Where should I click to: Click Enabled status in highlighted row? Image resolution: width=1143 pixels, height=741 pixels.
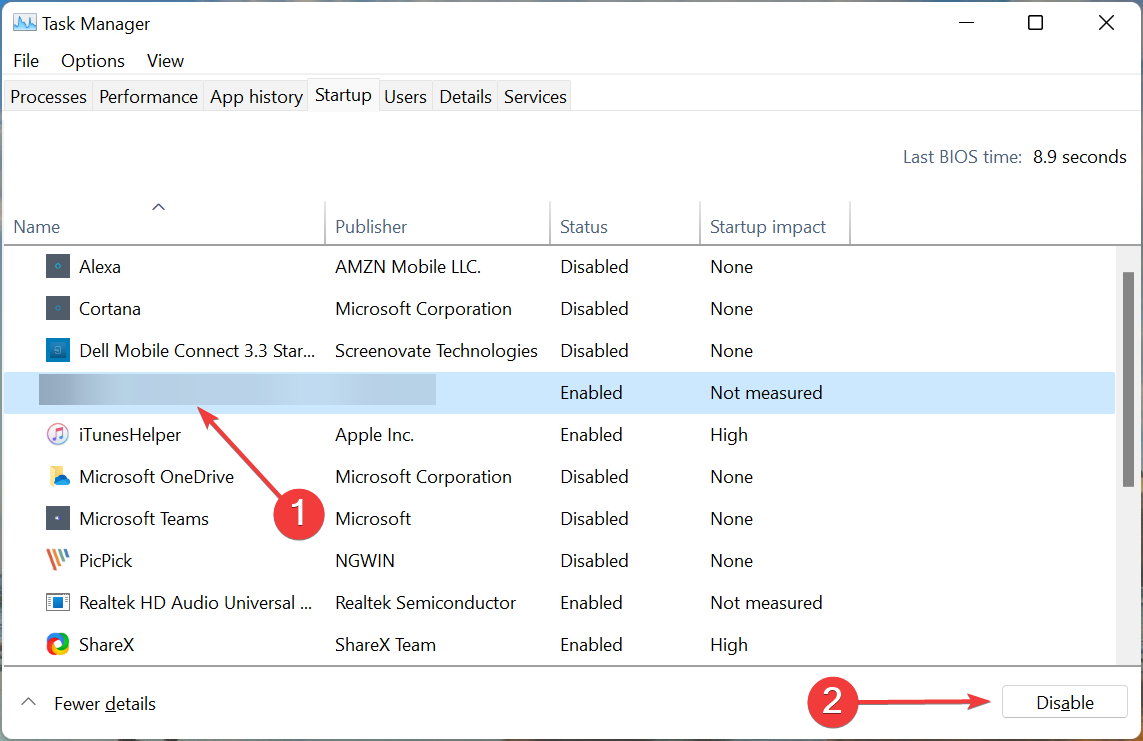point(591,393)
